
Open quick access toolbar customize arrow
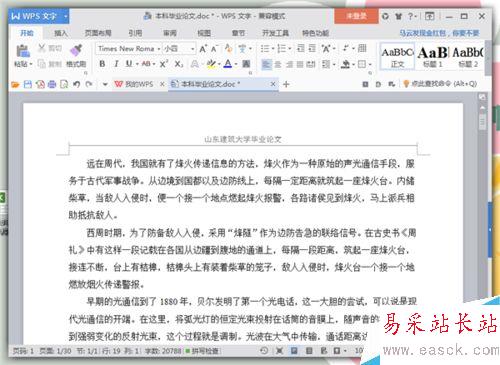[105, 84]
